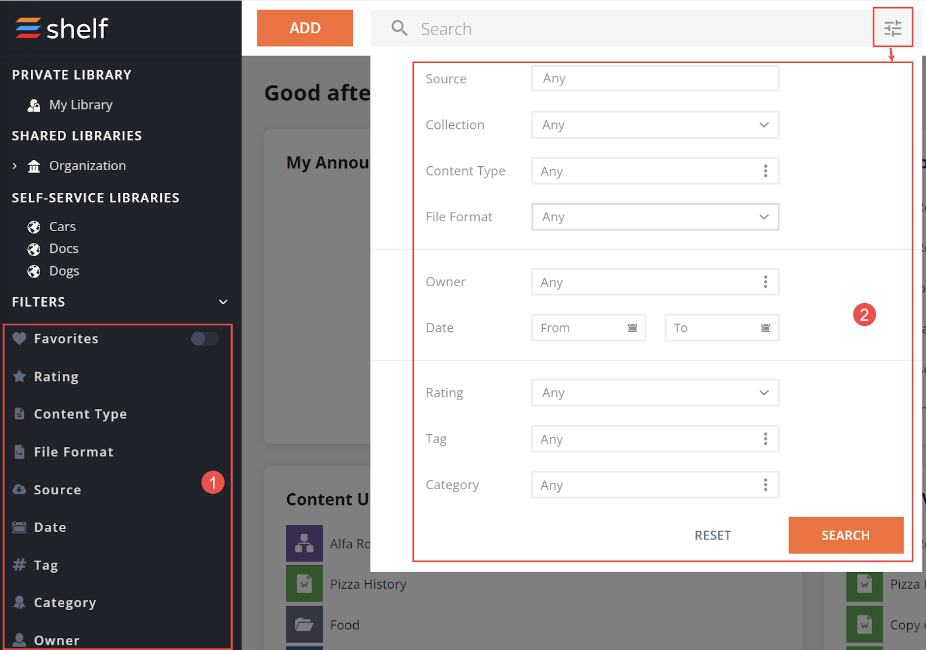The image size is (926, 650).
Task: Collapse the Filters section
Action: click(x=222, y=301)
